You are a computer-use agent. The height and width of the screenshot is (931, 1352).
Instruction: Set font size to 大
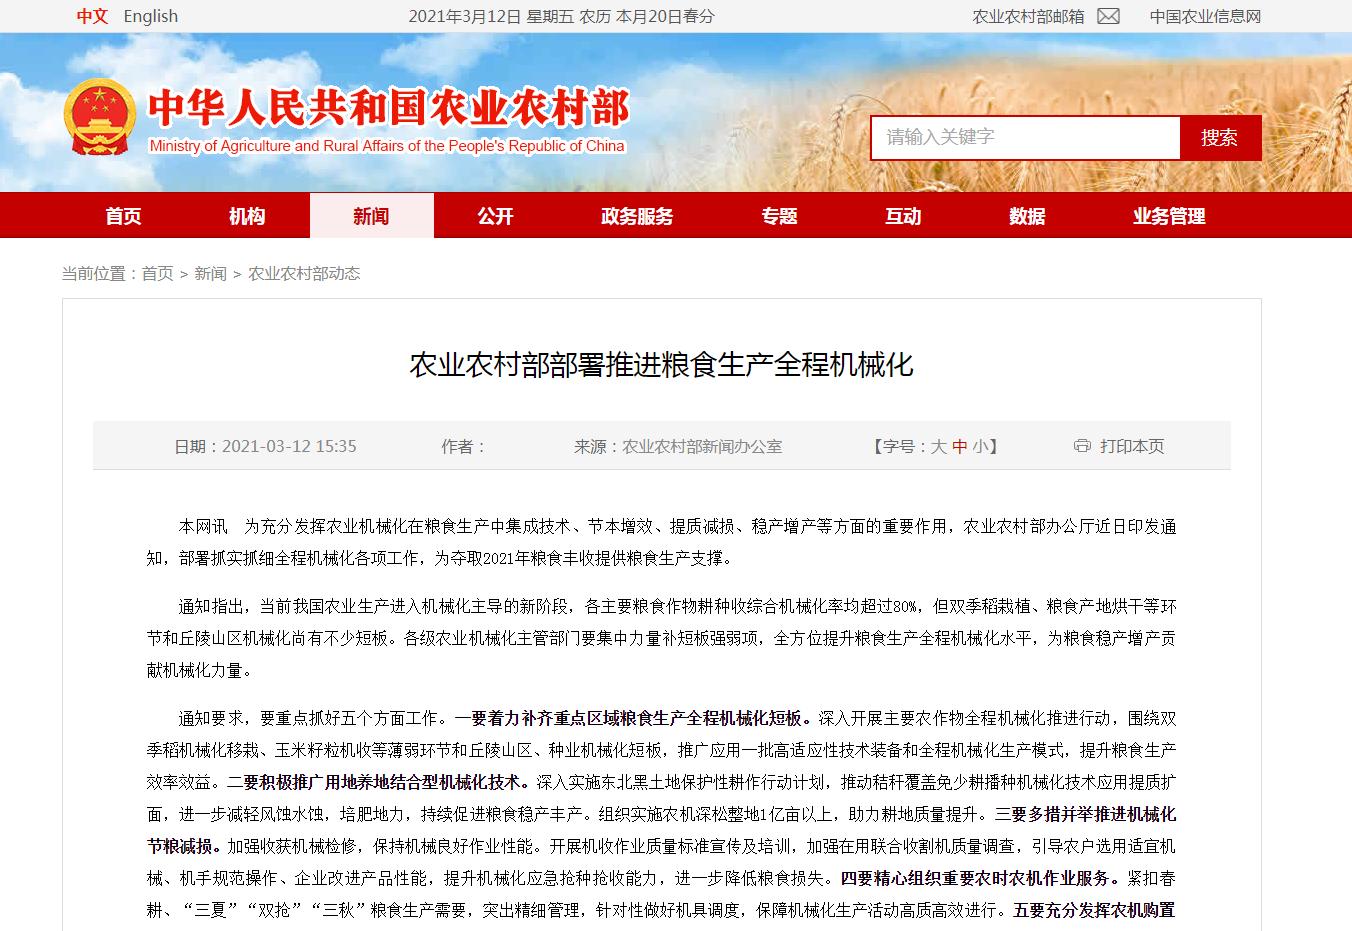click(938, 446)
